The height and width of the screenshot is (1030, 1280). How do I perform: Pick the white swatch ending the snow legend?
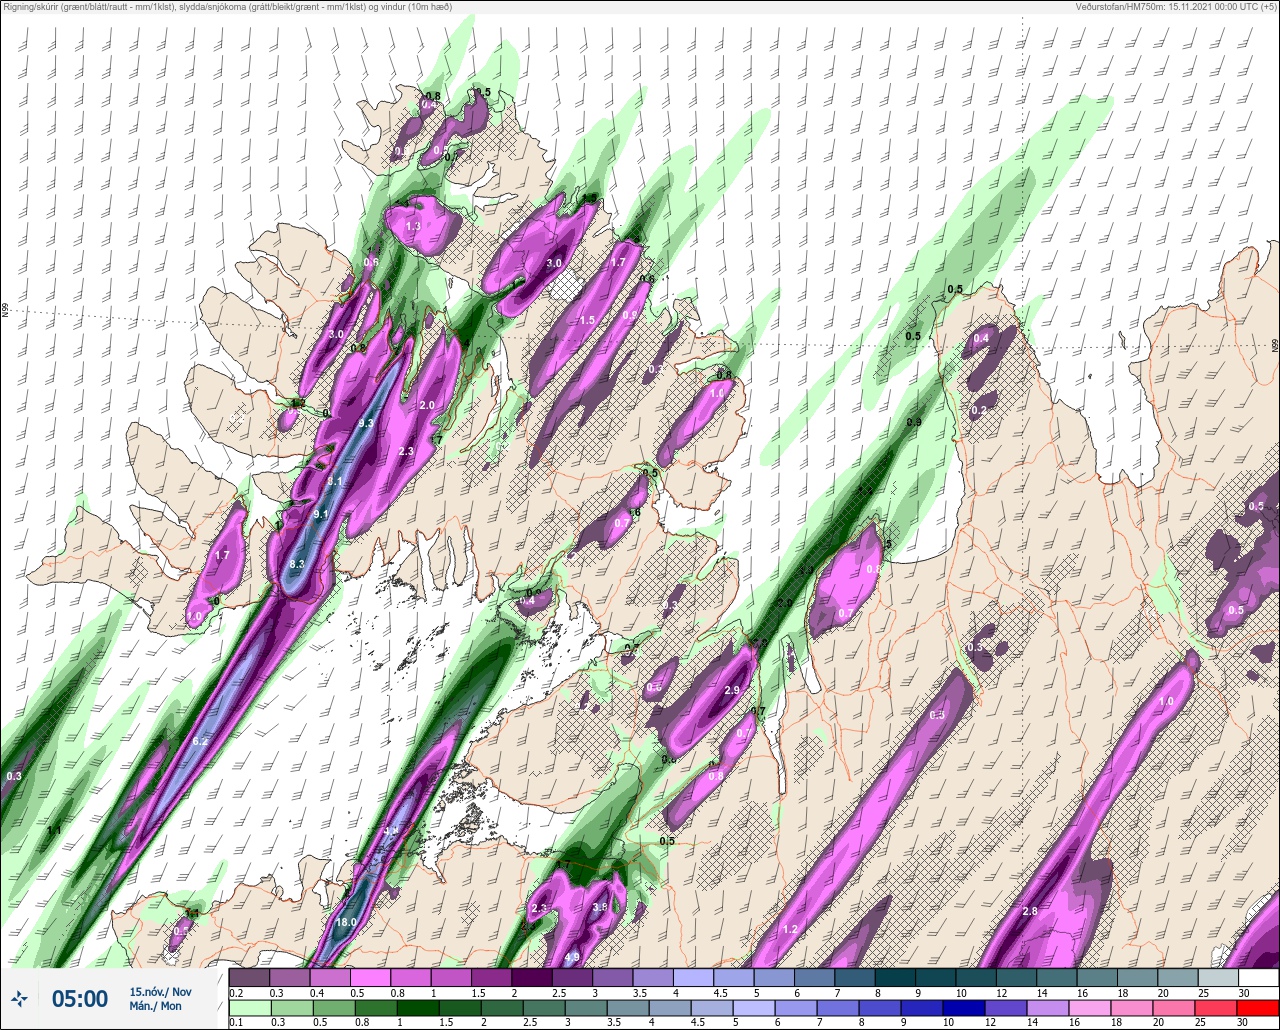1258,977
